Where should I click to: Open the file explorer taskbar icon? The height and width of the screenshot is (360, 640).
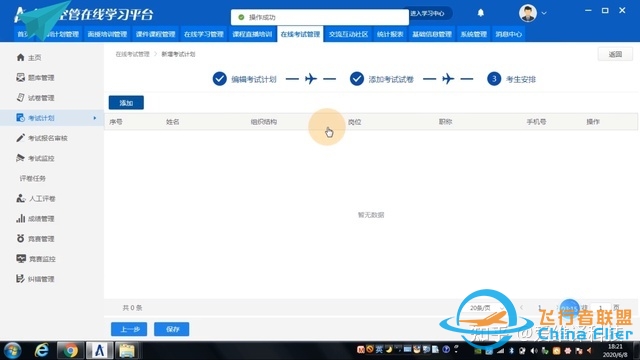pyautogui.click(x=127, y=351)
